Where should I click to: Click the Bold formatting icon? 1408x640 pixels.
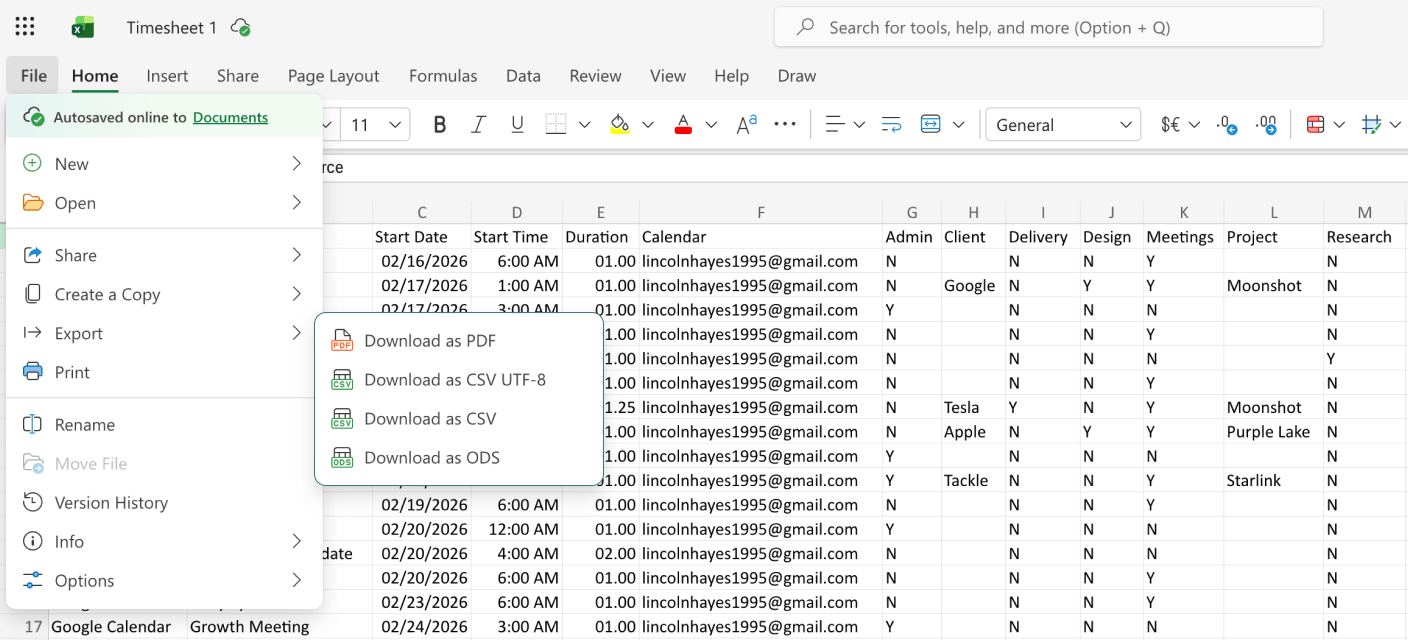(x=439, y=125)
